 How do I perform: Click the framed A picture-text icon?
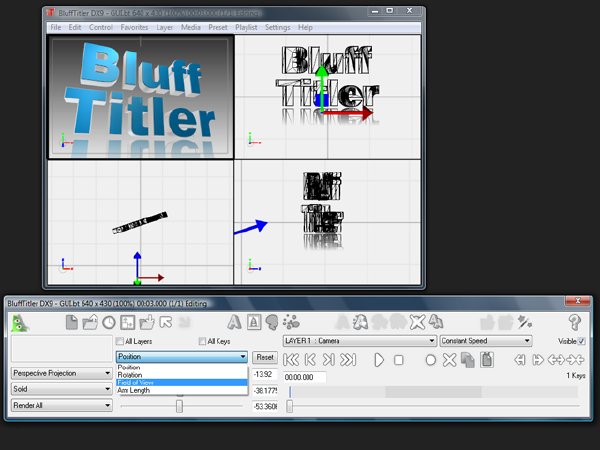[253, 322]
